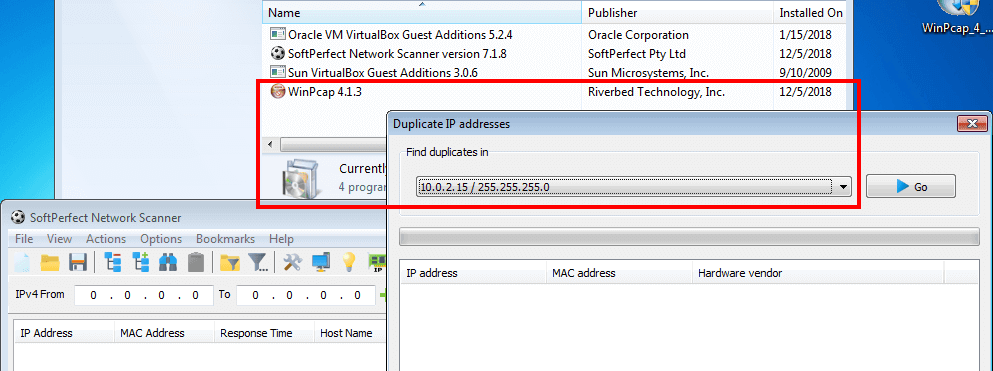The width and height of the screenshot is (993, 371).
Task: Click into the IPv4 From address field
Action: pyautogui.click(x=144, y=295)
